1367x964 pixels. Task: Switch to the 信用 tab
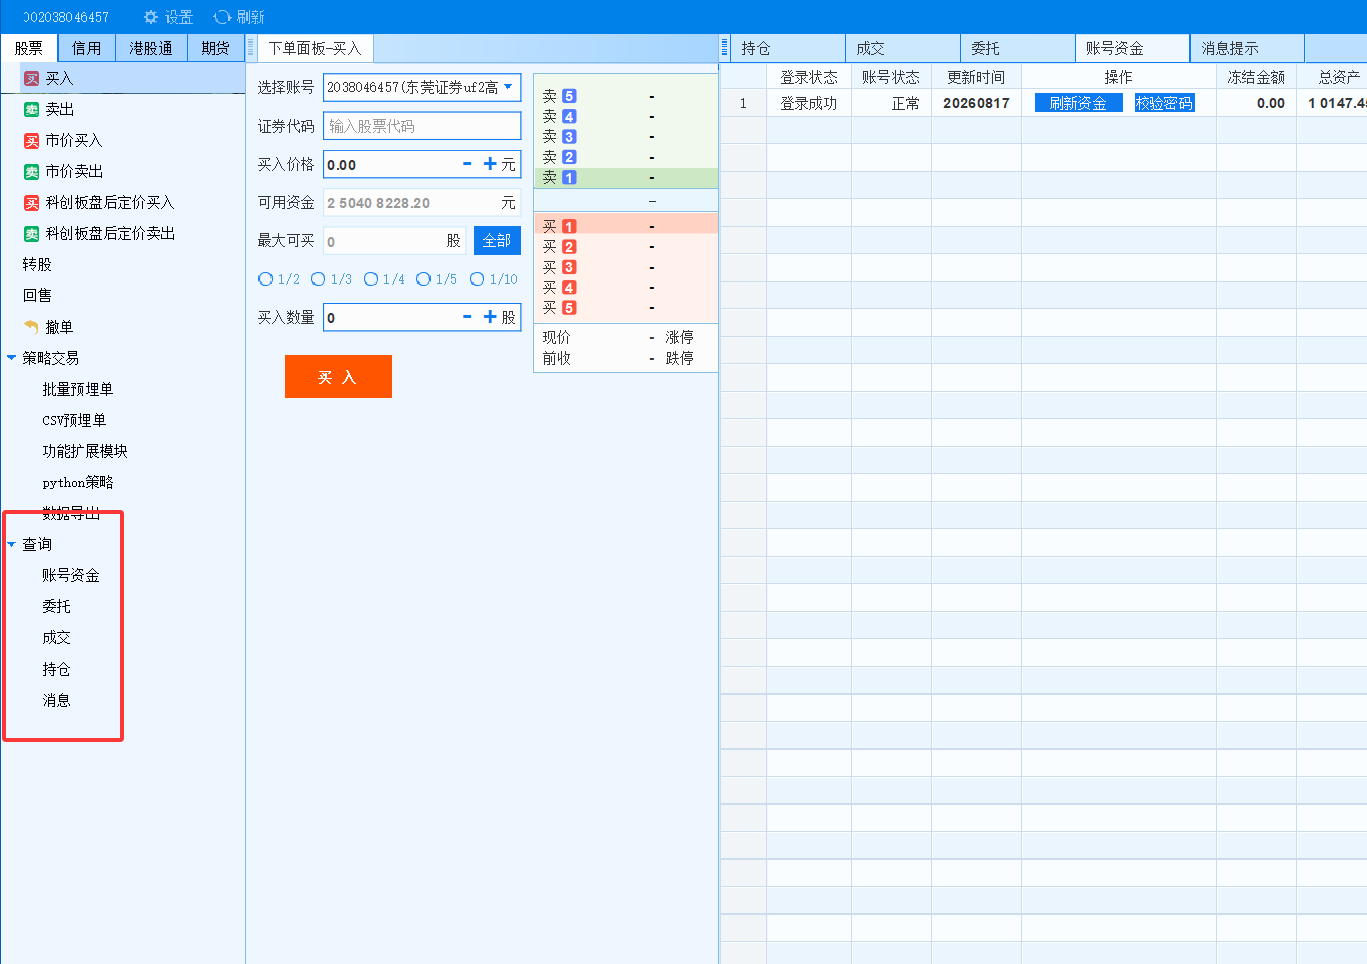pos(86,48)
